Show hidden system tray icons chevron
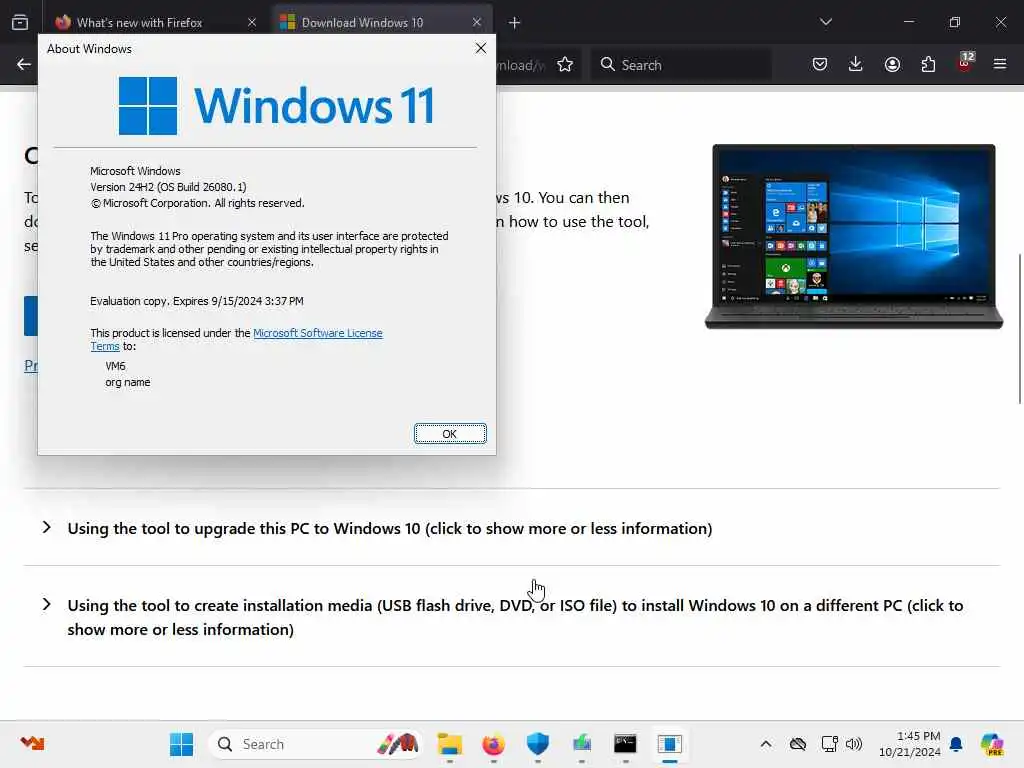Viewport: 1024px width, 768px height. click(766, 744)
